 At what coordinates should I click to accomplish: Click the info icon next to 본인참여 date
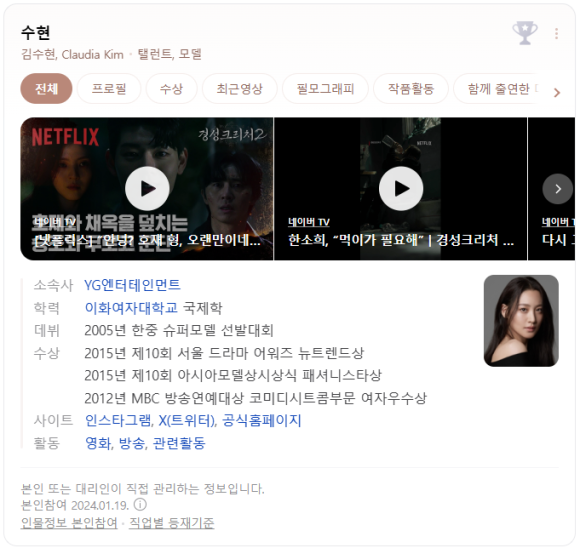tap(140, 505)
